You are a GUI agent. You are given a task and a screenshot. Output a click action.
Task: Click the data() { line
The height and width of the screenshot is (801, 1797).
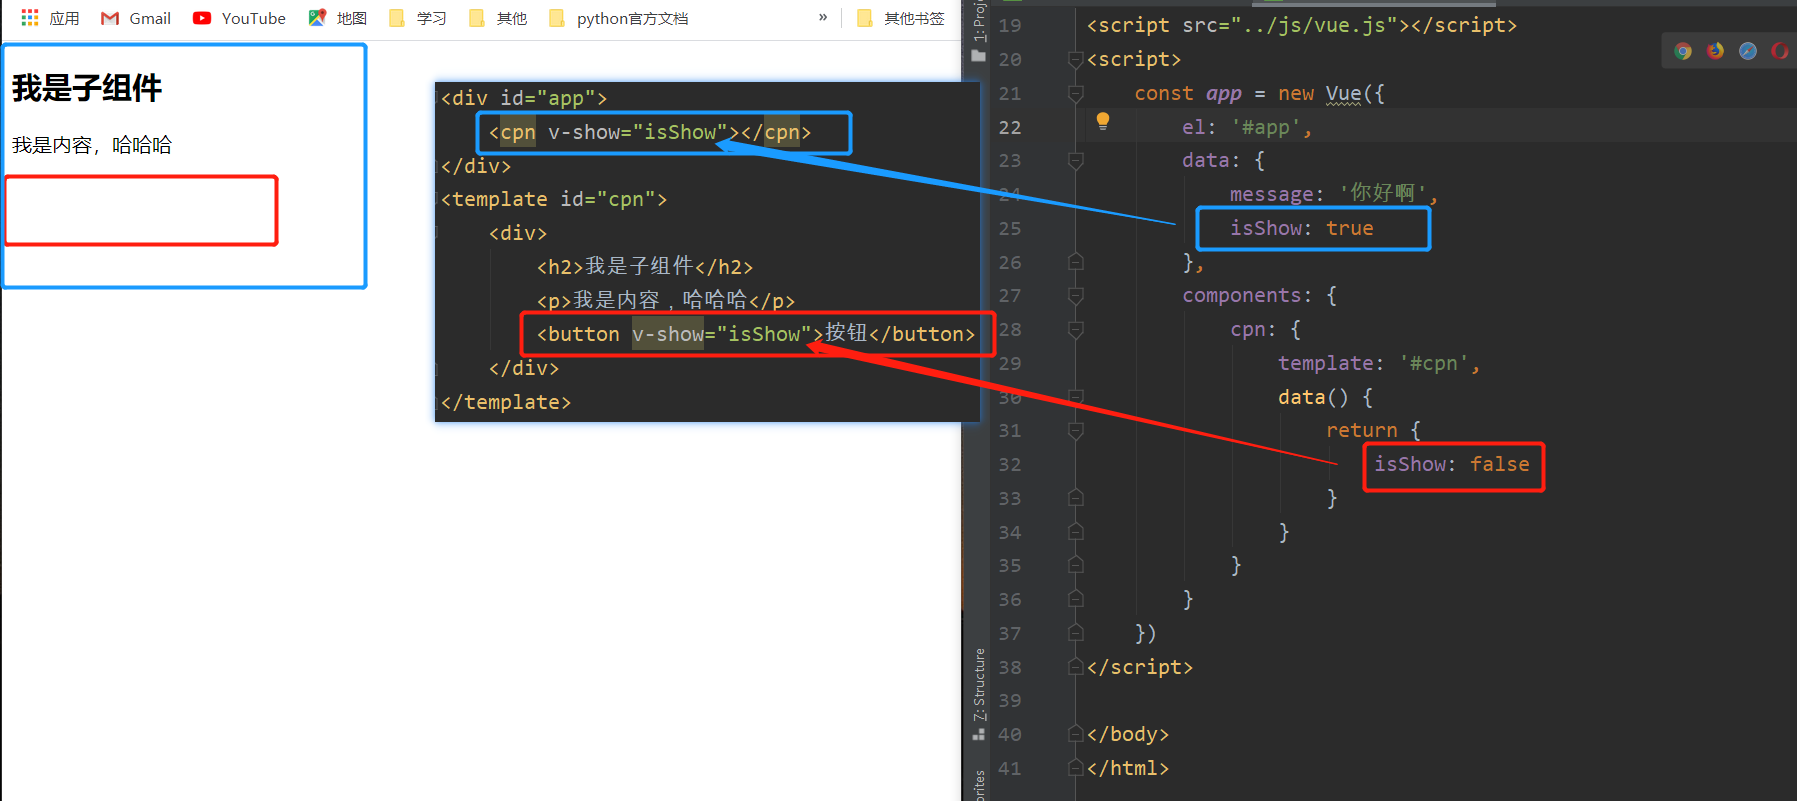coord(1325,397)
